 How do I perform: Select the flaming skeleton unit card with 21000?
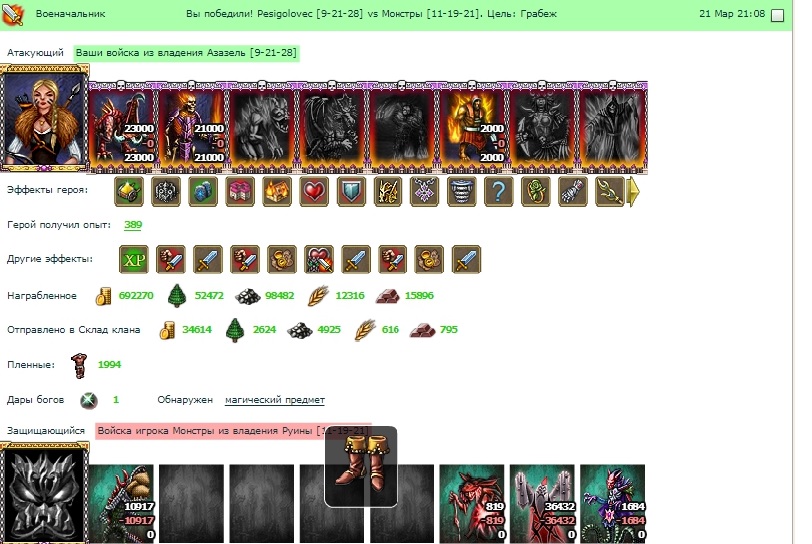[192, 126]
